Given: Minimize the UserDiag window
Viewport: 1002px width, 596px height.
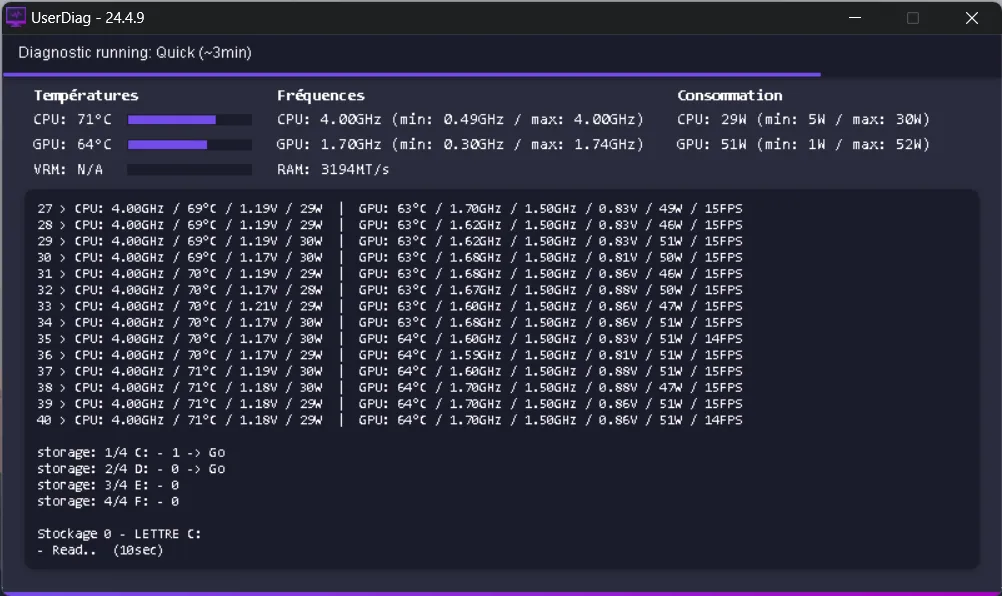Looking at the screenshot, I should (853, 18).
